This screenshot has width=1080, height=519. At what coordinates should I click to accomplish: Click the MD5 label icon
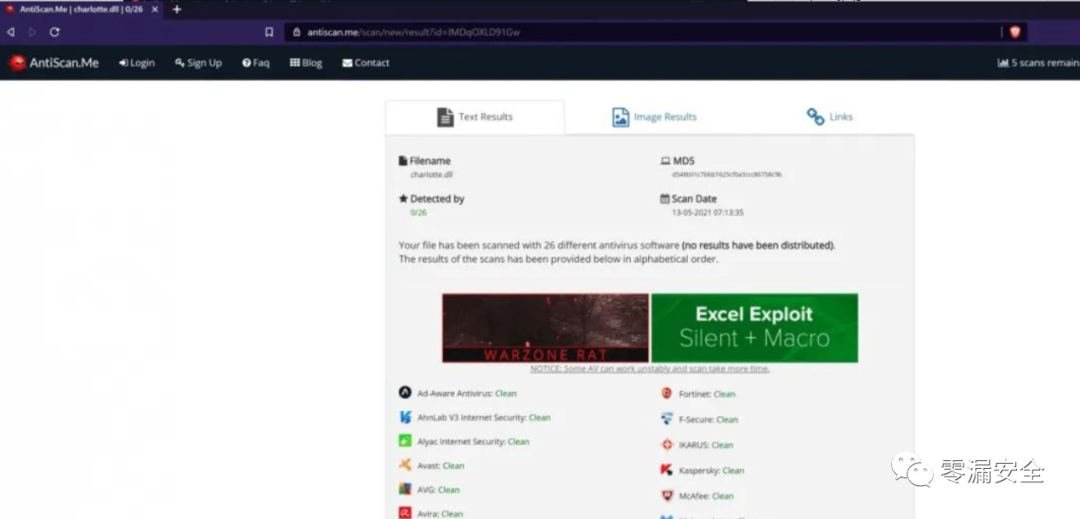click(665, 161)
